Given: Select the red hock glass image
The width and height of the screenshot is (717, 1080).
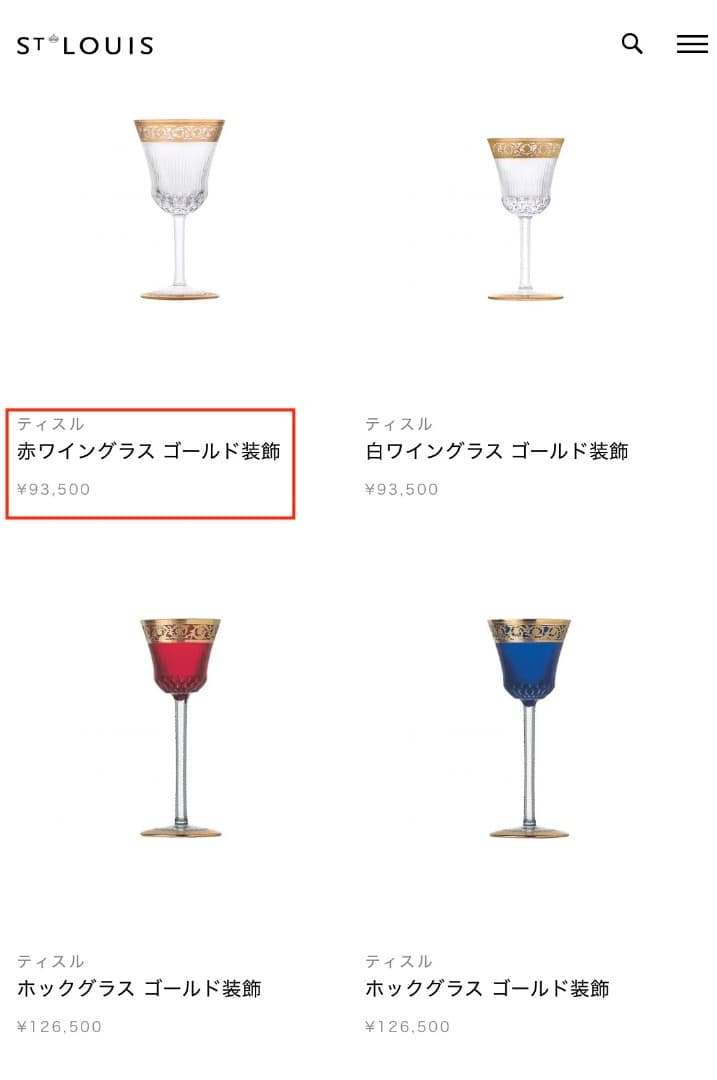Looking at the screenshot, I should 180,727.
